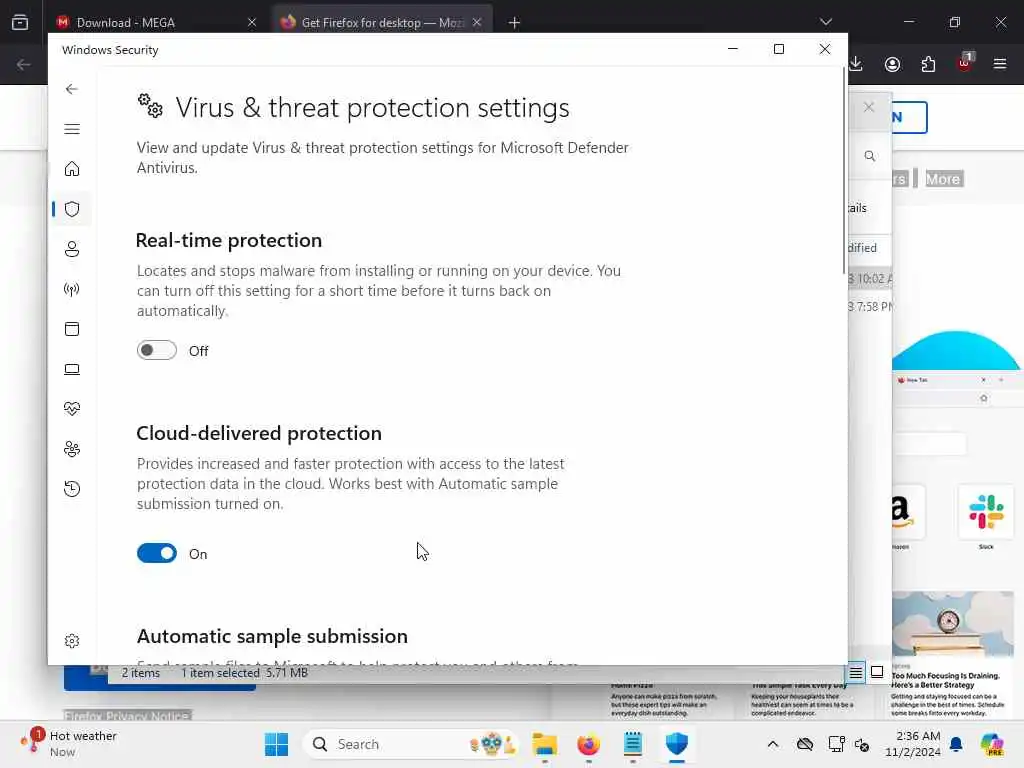Viewport: 1024px width, 768px height.
Task: Open Firefox application menu icon
Action: pyautogui.click(x=1000, y=64)
